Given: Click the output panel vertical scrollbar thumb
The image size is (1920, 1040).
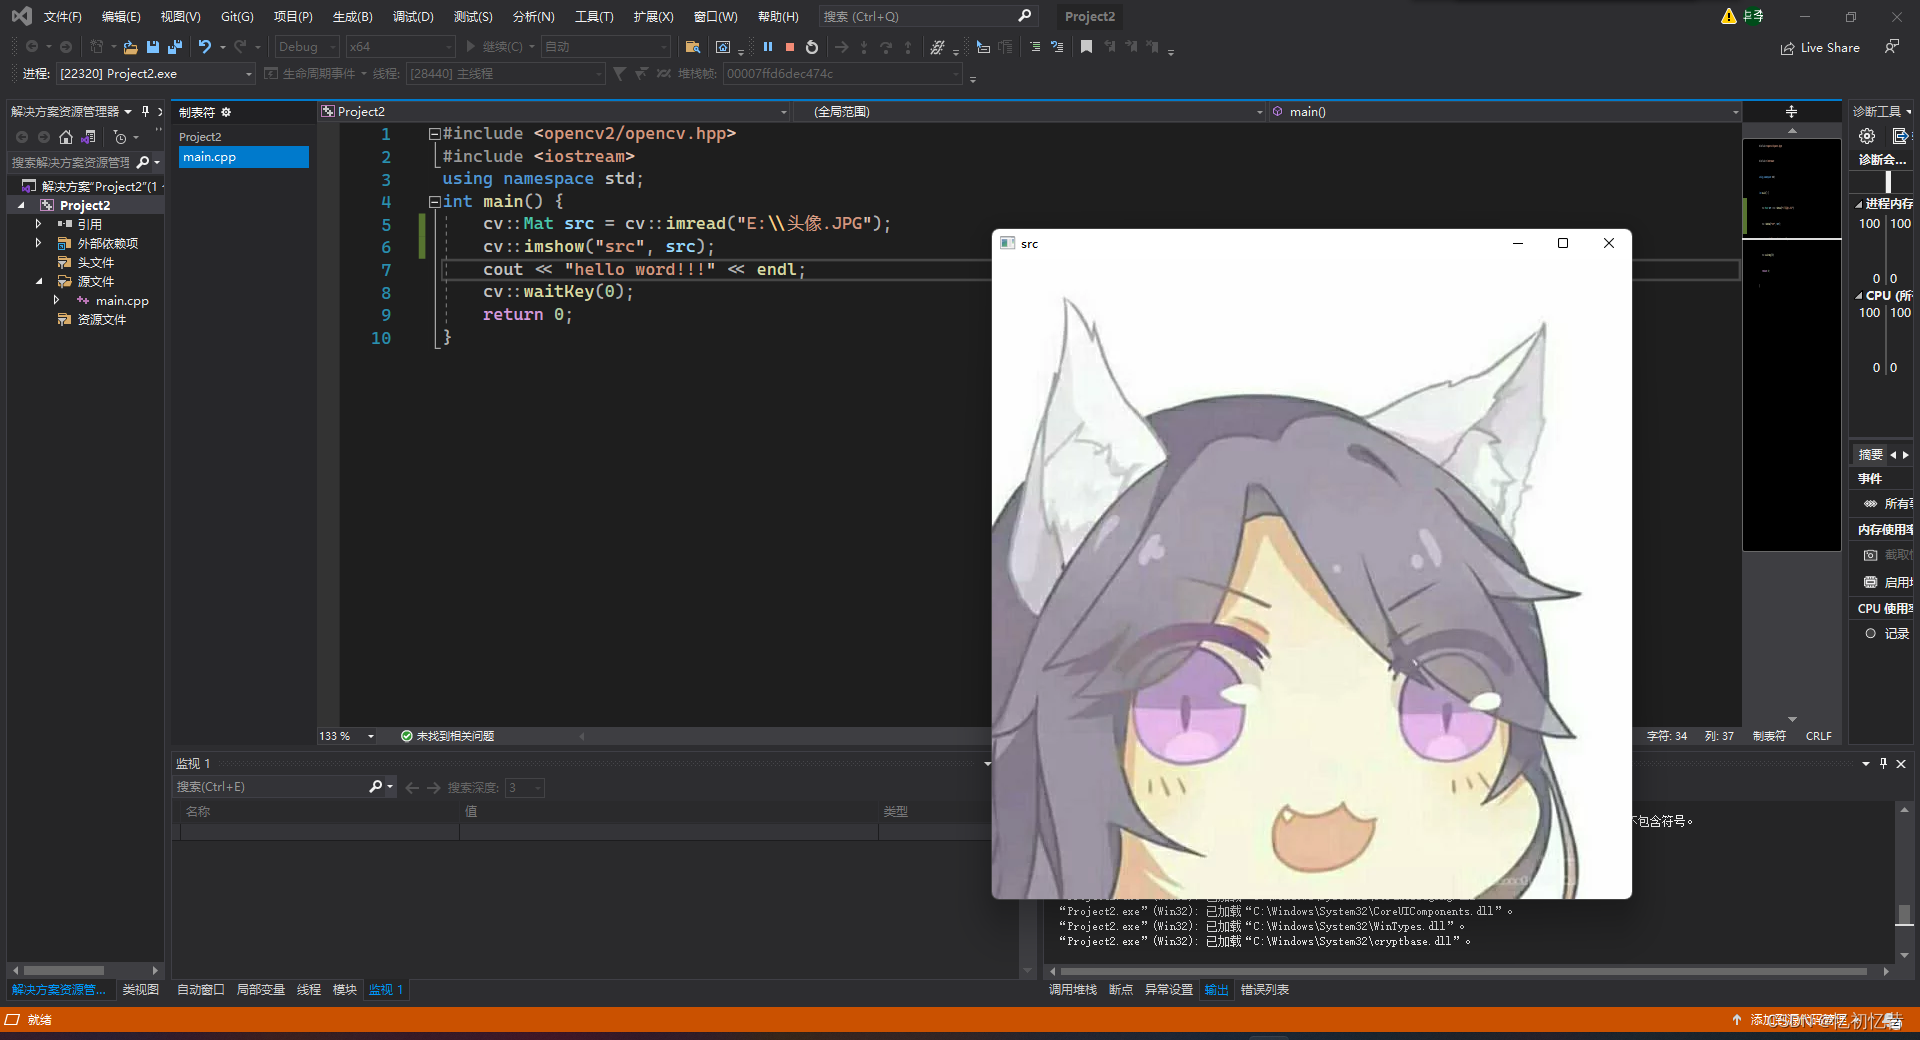Looking at the screenshot, I should point(1904,915).
